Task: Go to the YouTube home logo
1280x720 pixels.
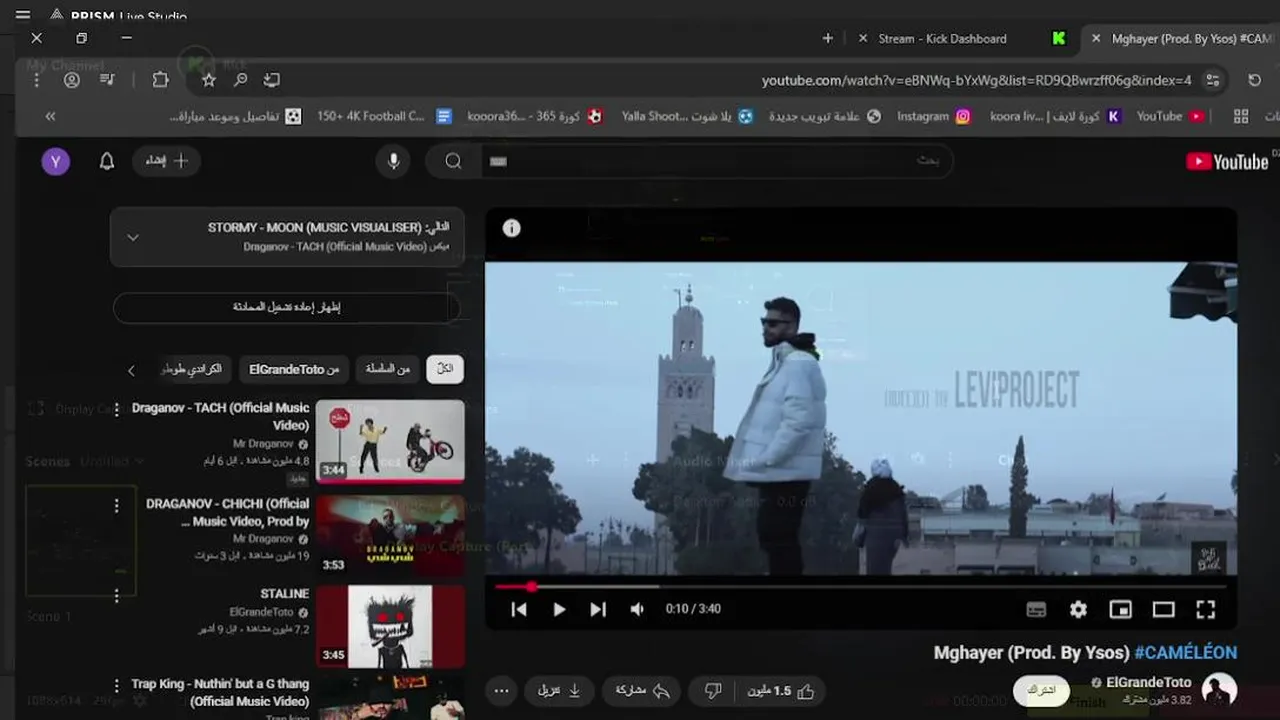Action: tap(1227, 162)
